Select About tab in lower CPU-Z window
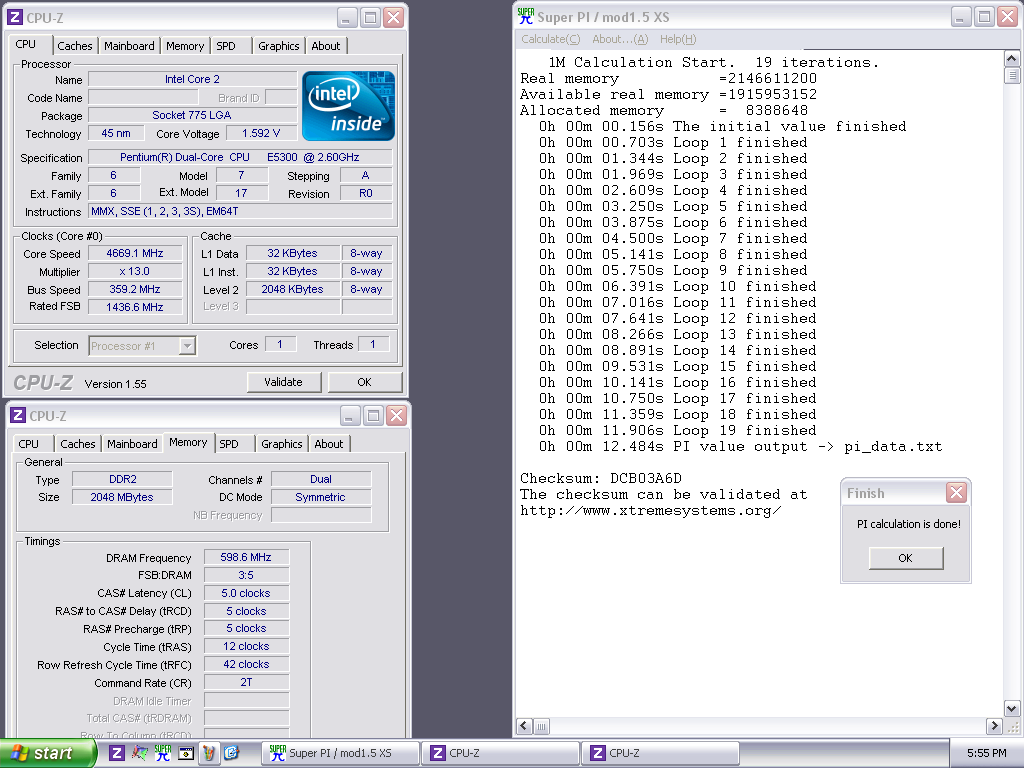Screen dimensions: 1024x768 (x=328, y=444)
